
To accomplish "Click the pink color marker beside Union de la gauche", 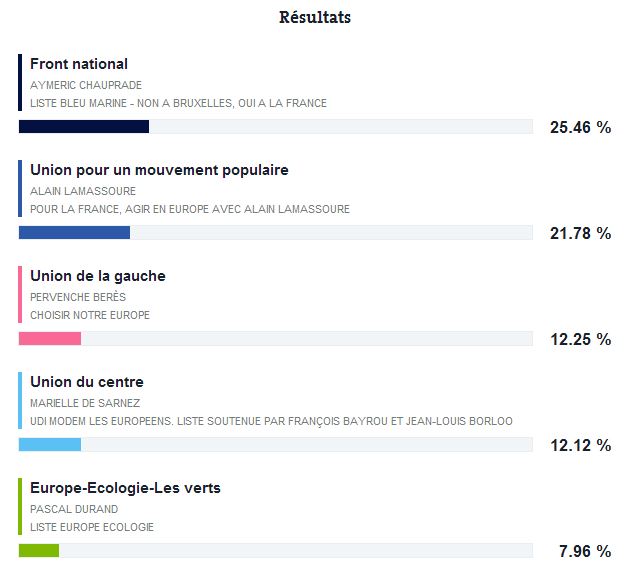I will click(20, 294).
